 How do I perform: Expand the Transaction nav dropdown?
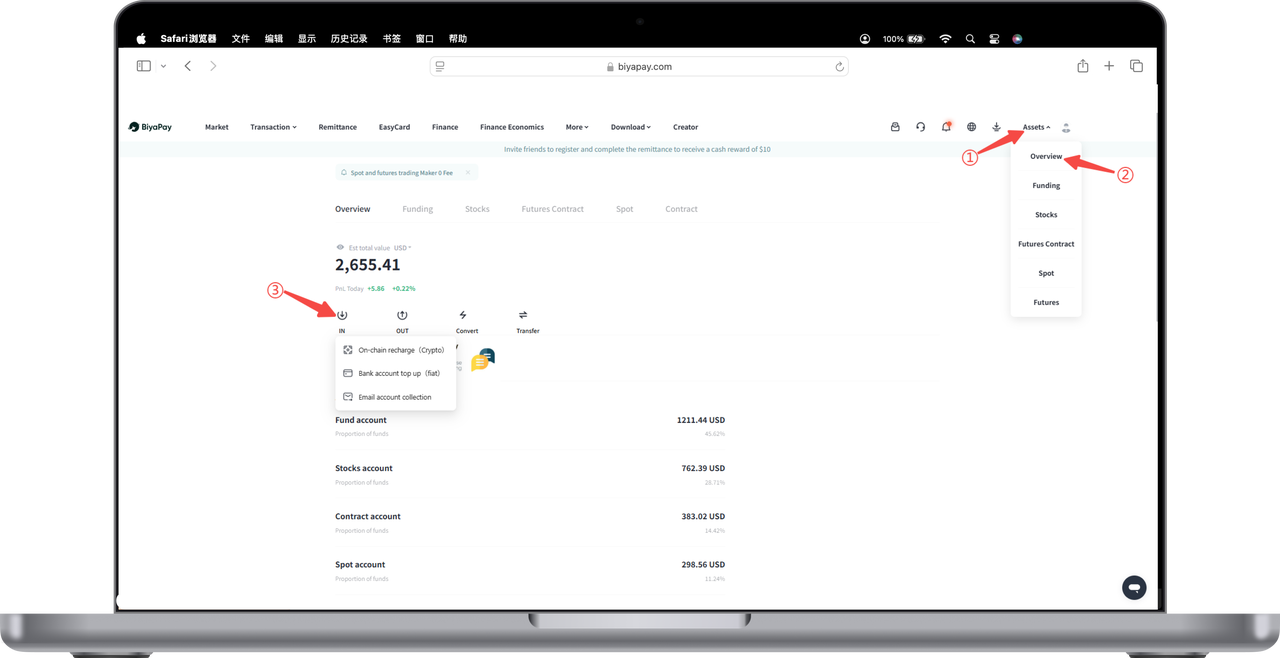click(x=273, y=127)
